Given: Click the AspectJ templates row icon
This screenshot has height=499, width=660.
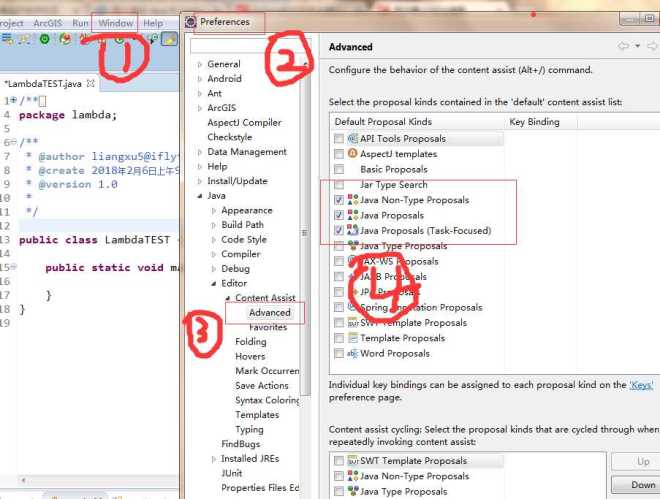Looking at the screenshot, I should pyautogui.click(x=352, y=154).
